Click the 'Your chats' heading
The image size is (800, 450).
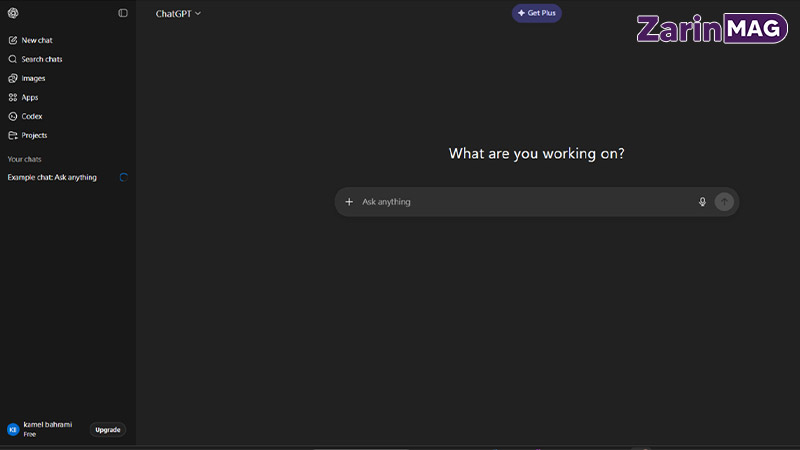[x=24, y=159]
